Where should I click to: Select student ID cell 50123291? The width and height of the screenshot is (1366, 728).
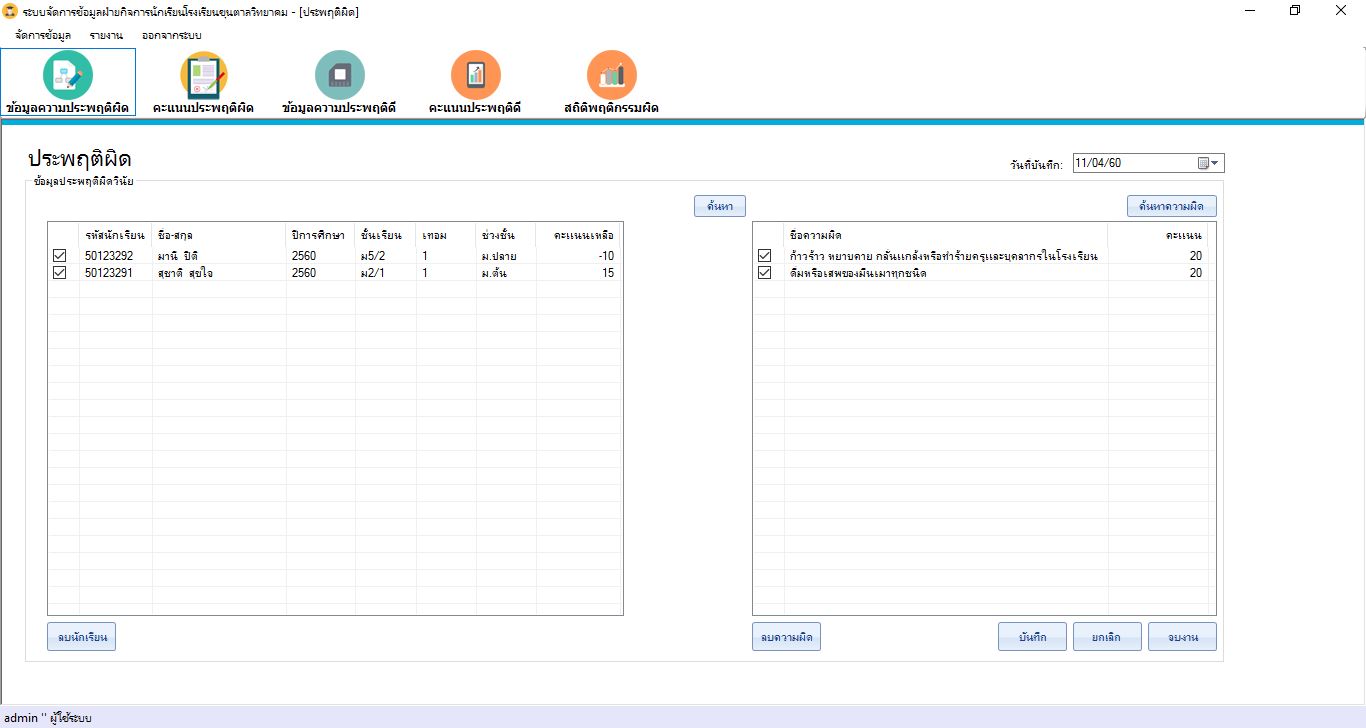tap(116, 272)
